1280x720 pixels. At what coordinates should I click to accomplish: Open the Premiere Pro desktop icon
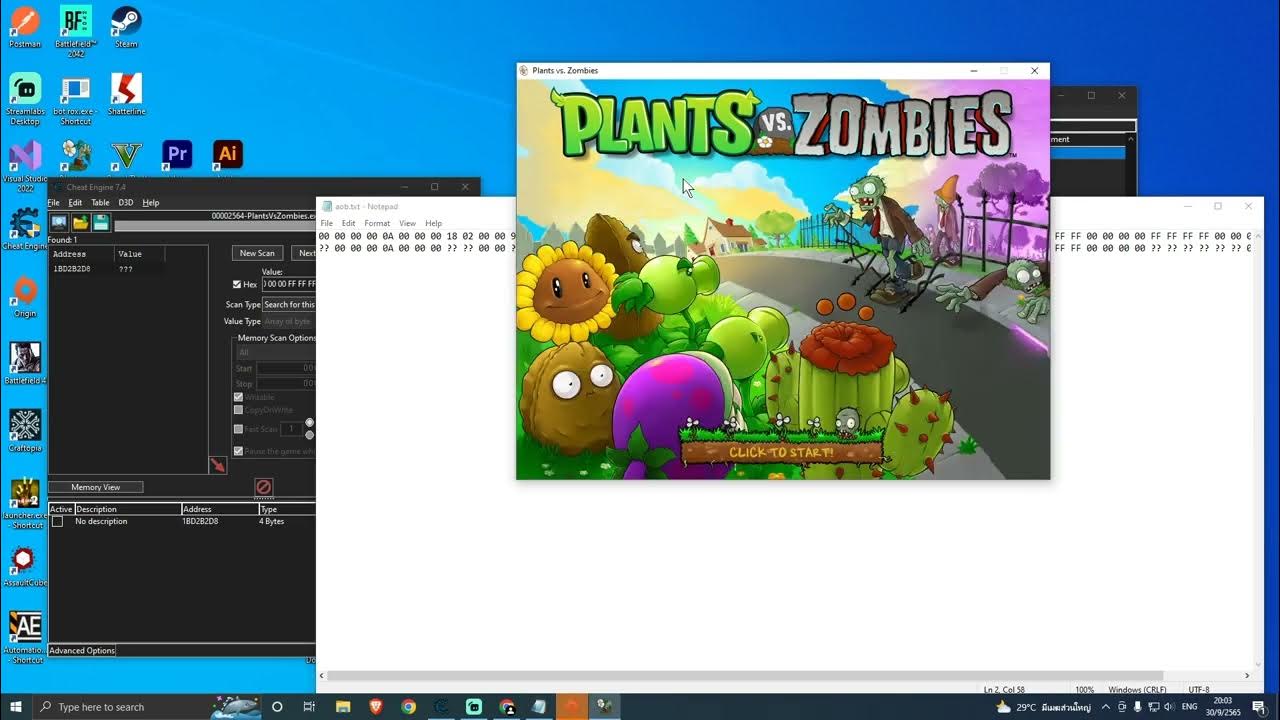(177, 154)
